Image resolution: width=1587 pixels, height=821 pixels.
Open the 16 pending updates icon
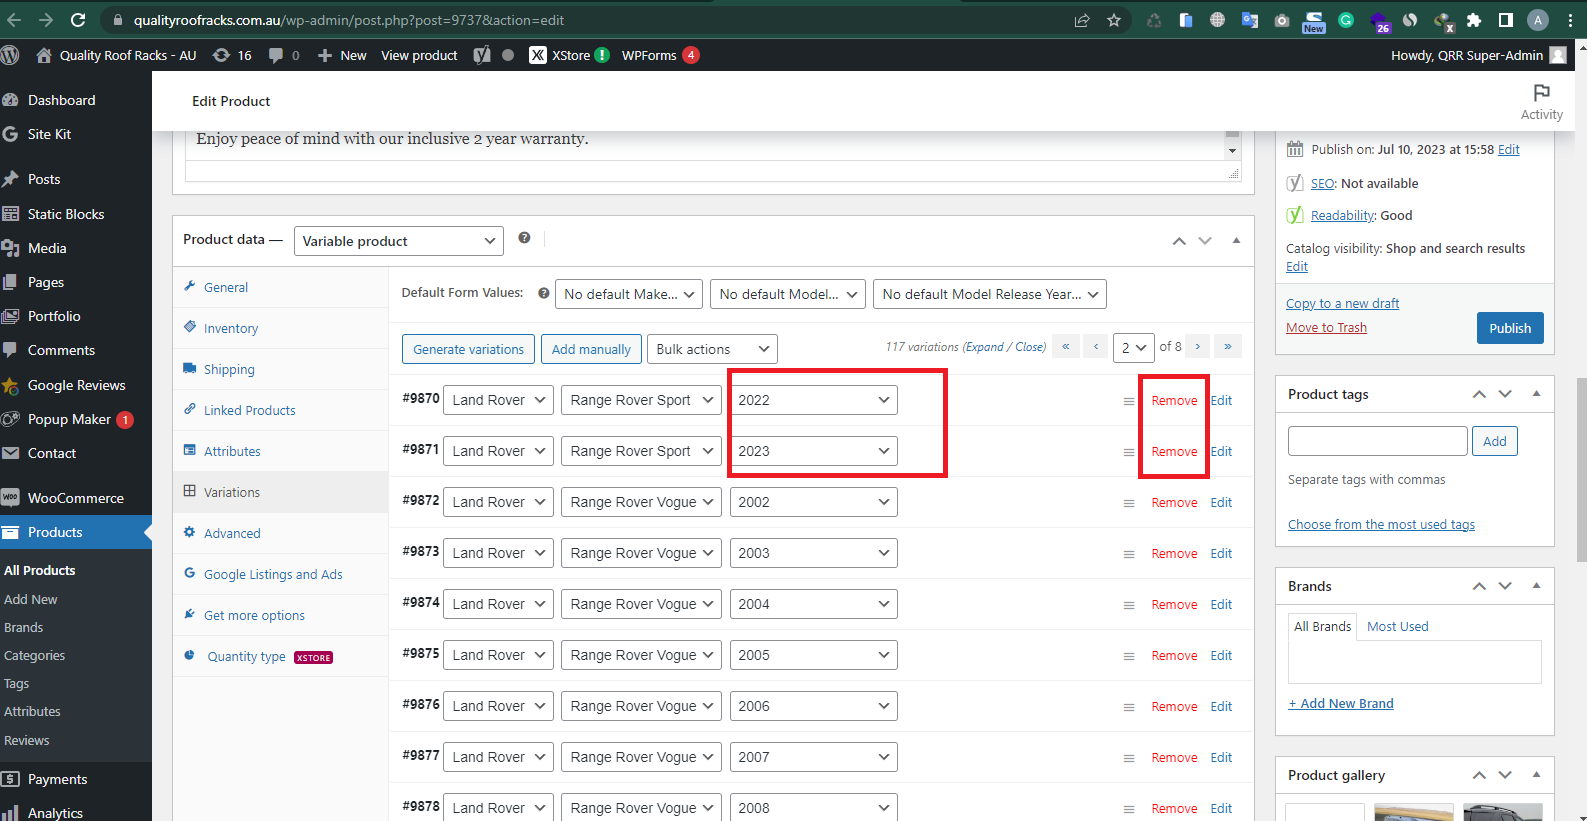[x=232, y=55]
